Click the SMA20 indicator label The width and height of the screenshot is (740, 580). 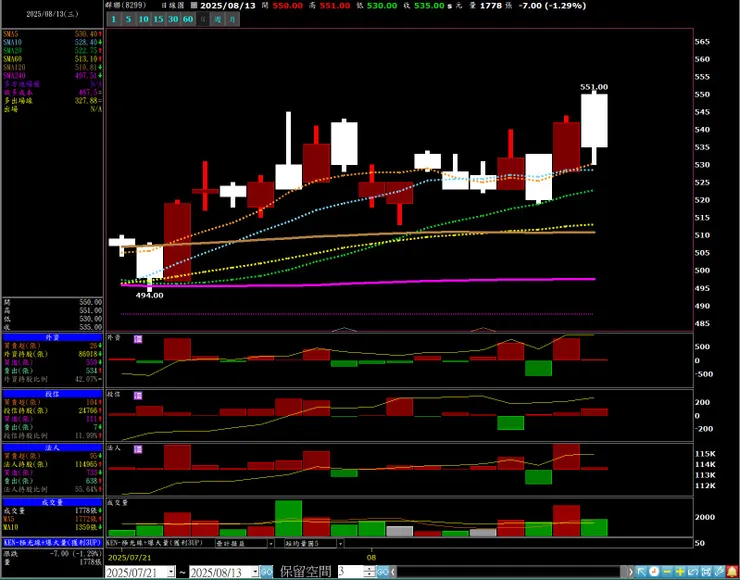[x=12, y=50]
